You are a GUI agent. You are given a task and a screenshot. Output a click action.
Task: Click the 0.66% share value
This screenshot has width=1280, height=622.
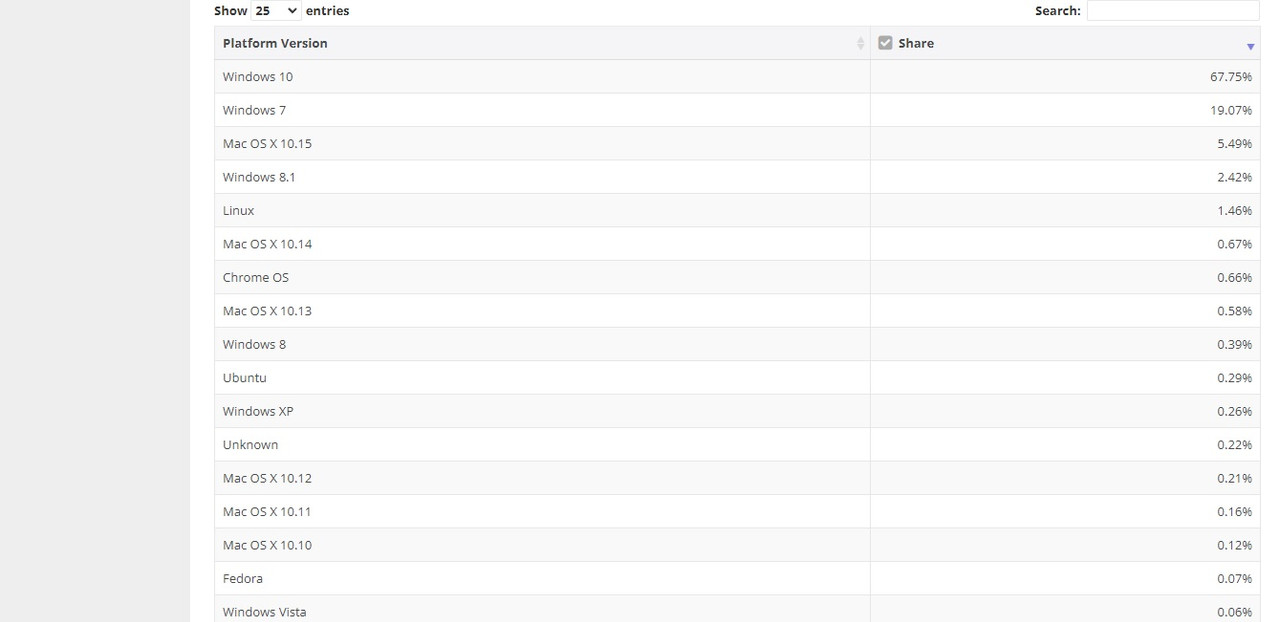(x=1235, y=278)
